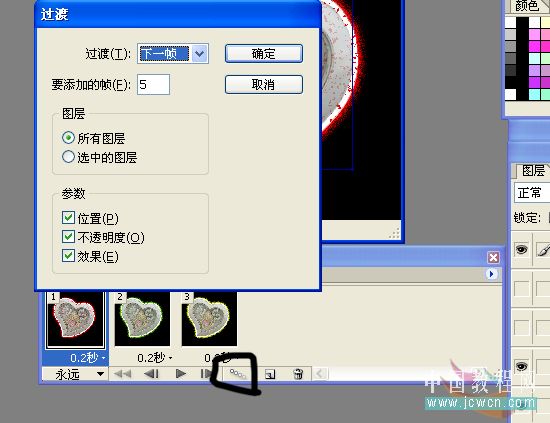The image size is (550, 423).
Task: Click the document window resize grip
Action: point(395,234)
